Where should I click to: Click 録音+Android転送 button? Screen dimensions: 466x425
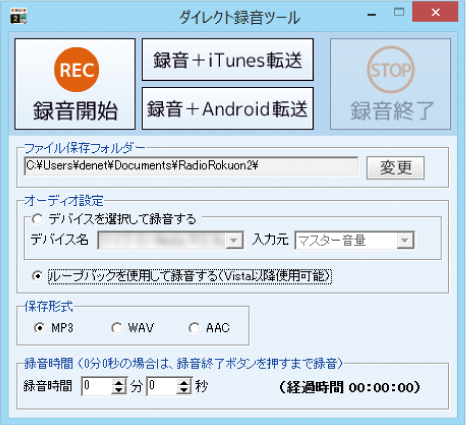228,108
